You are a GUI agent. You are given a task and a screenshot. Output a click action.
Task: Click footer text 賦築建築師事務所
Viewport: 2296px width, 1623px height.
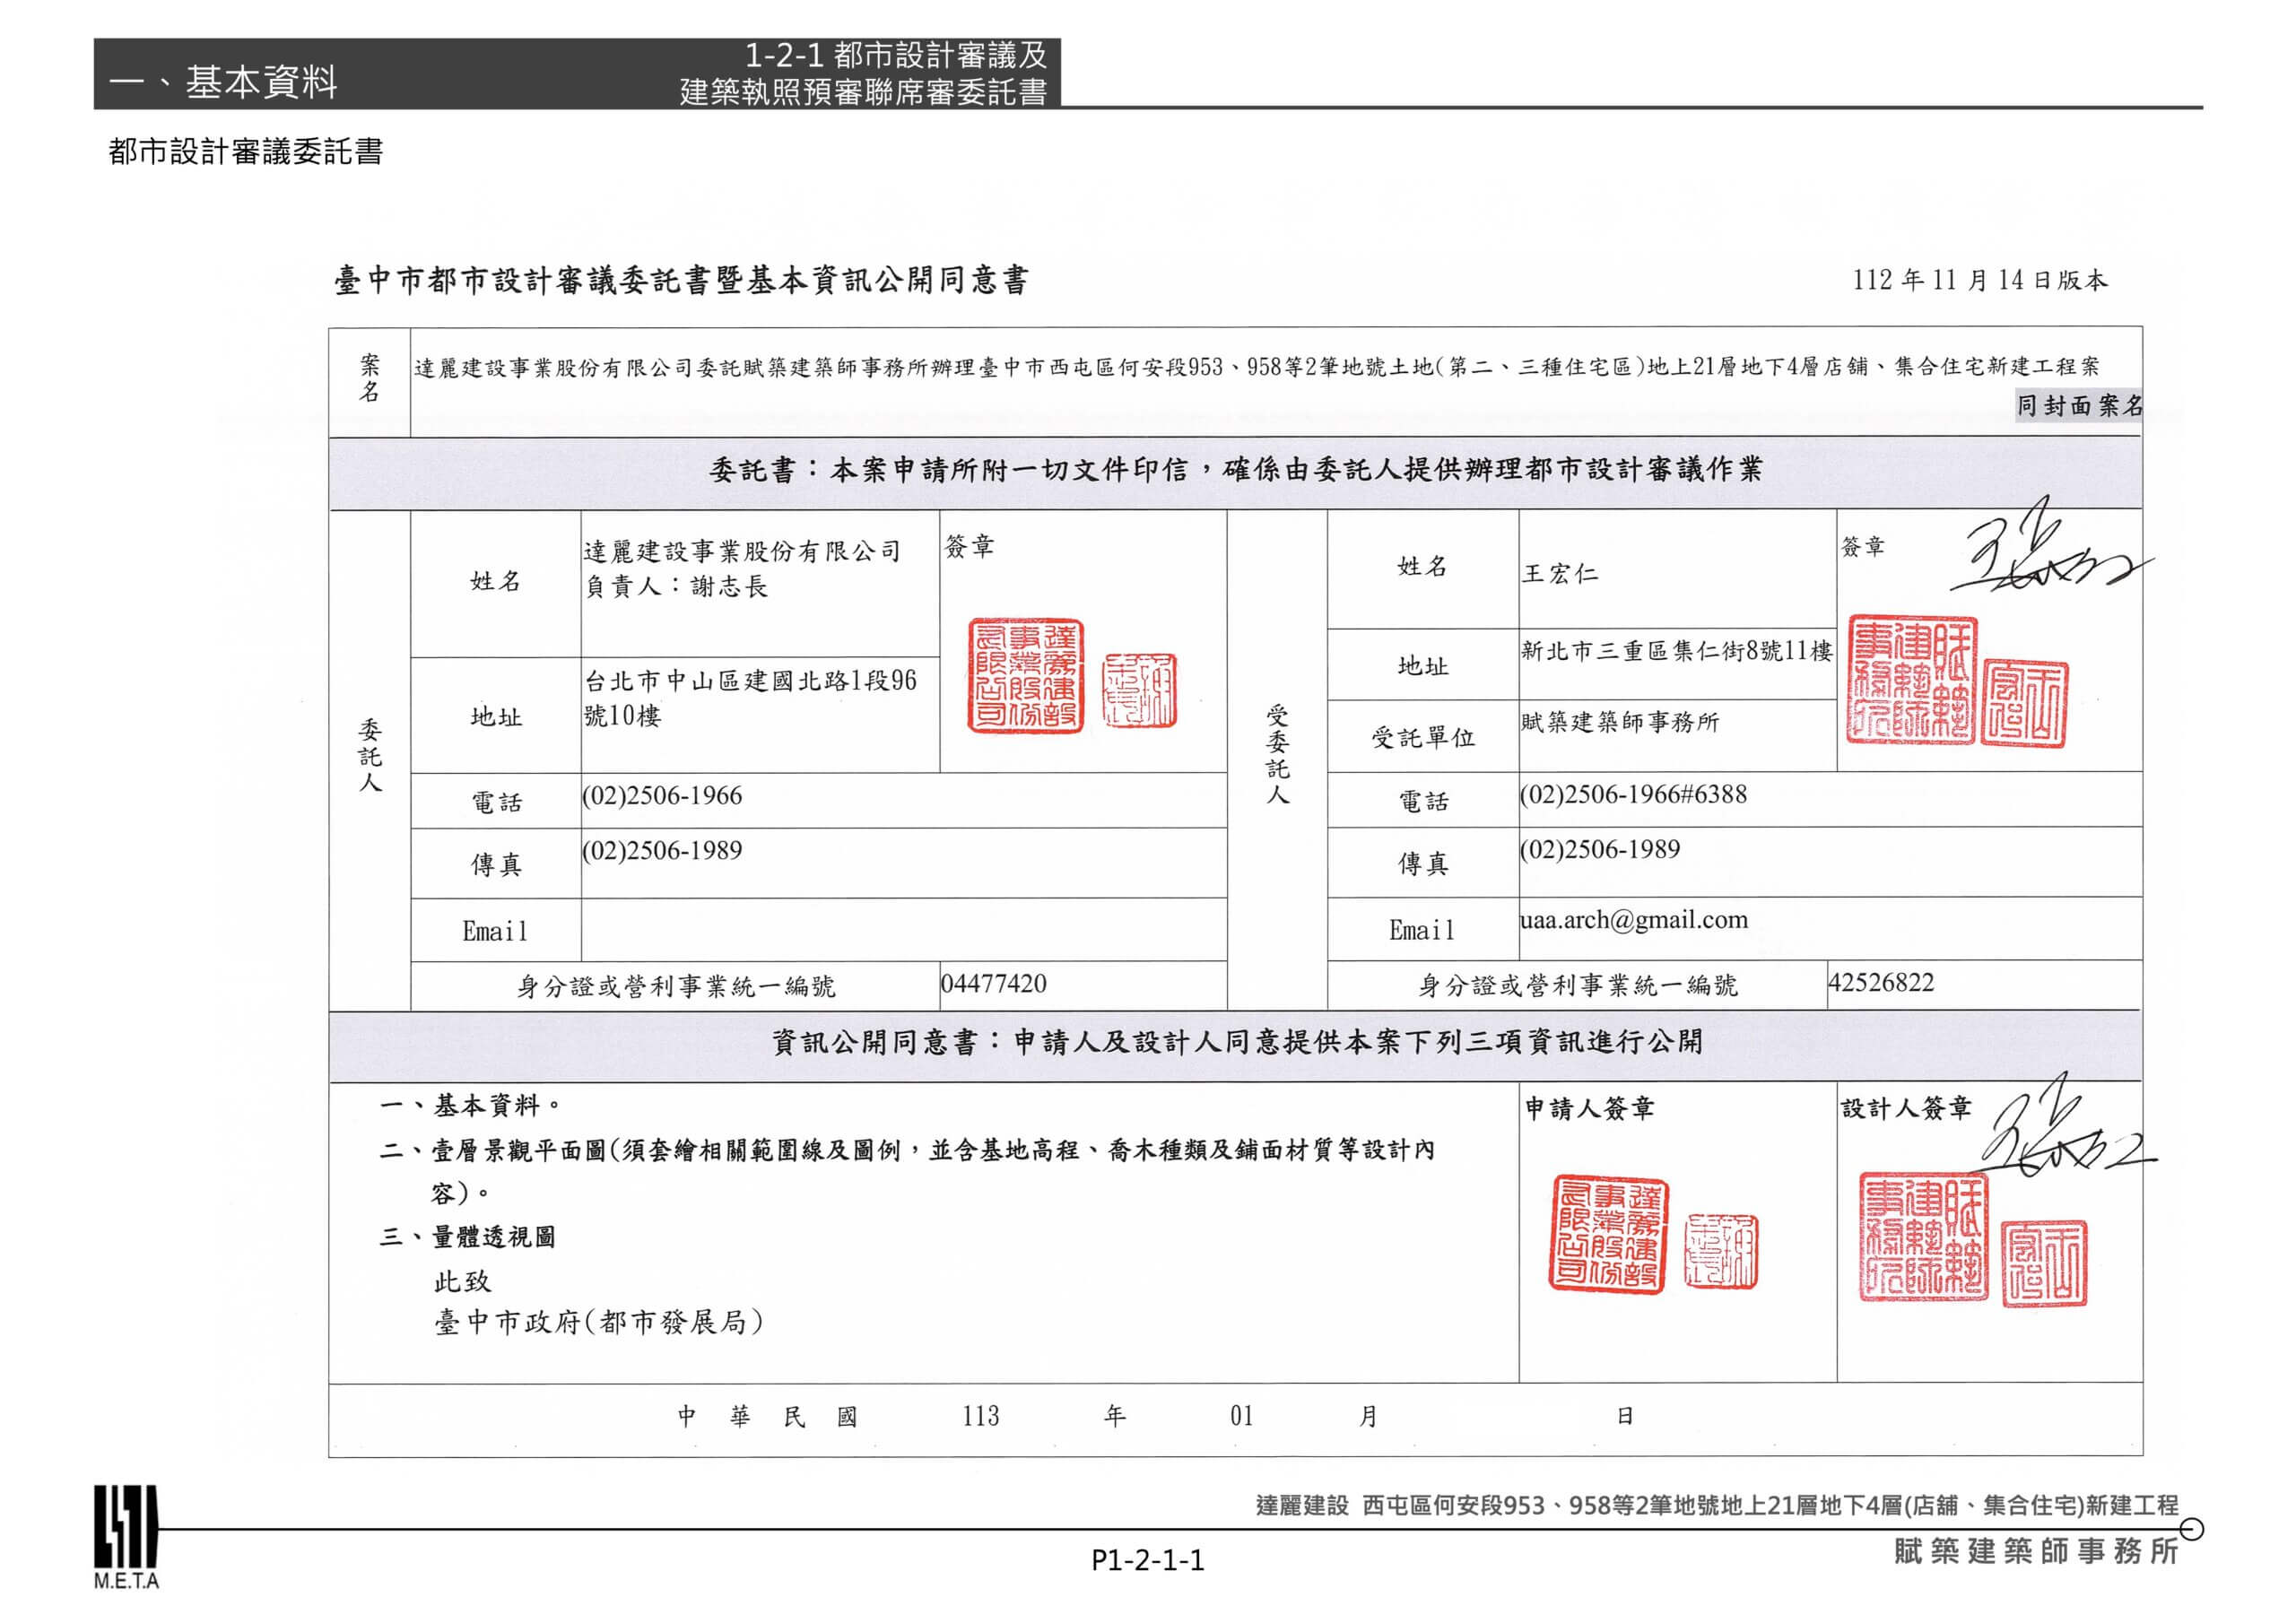[2036, 1552]
